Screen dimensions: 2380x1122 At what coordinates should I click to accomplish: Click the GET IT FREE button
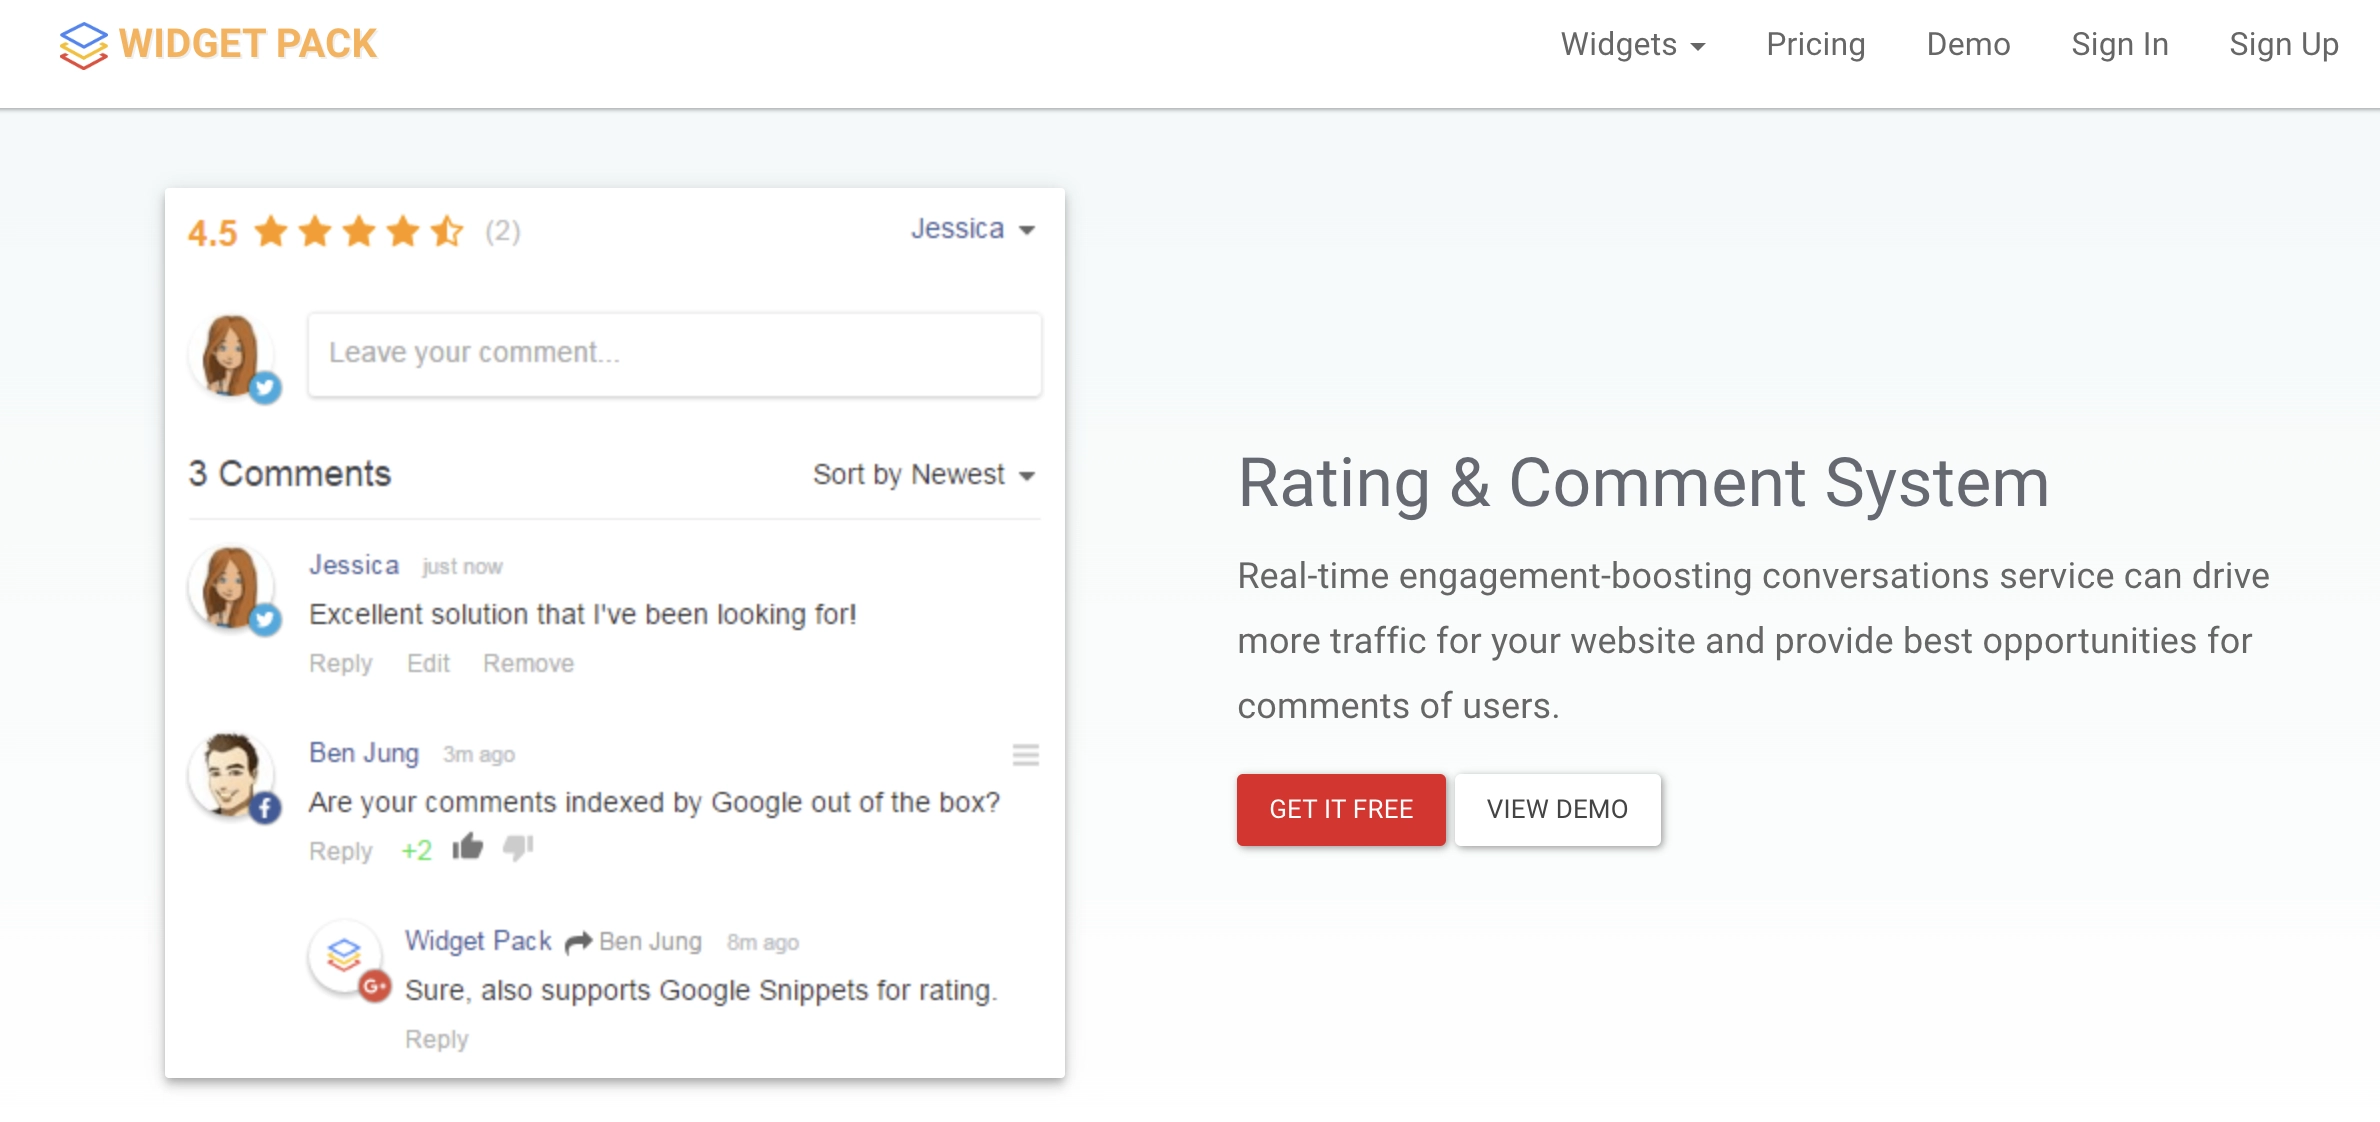[x=1341, y=809]
